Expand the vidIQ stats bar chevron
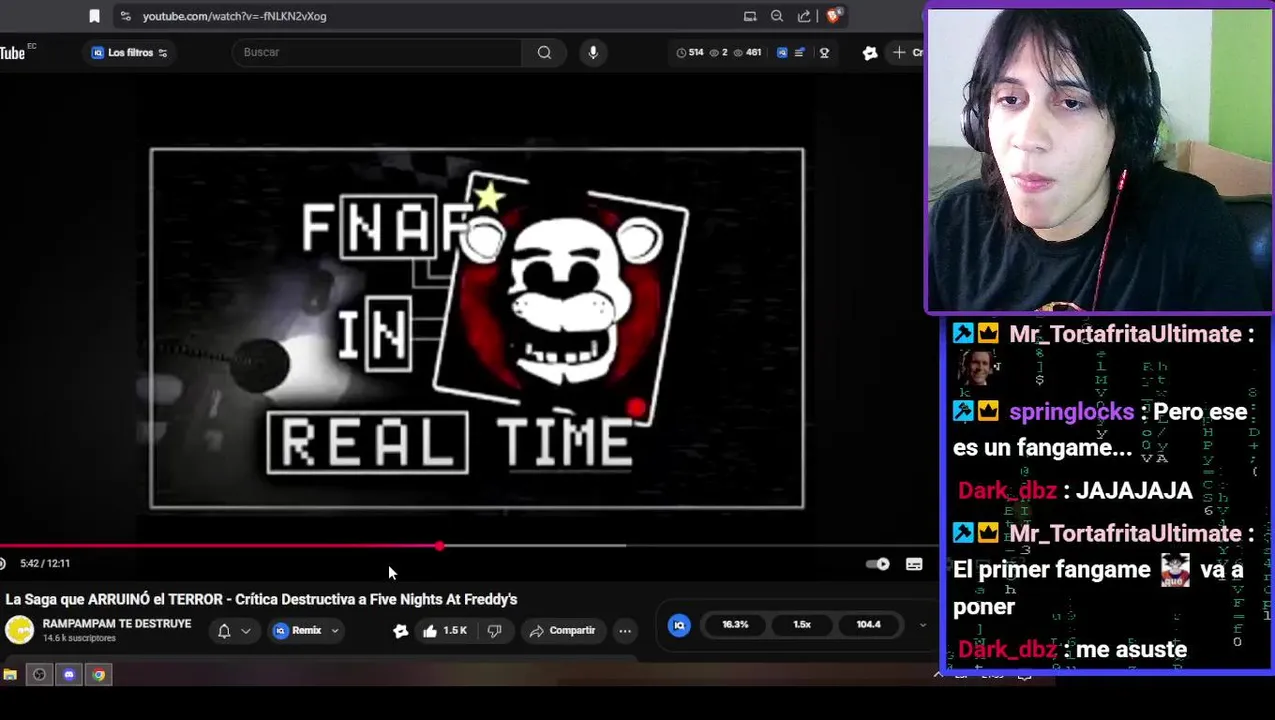Image resolution: width=1275 pixels, height=720 pixels. click(x=922, y=625)
